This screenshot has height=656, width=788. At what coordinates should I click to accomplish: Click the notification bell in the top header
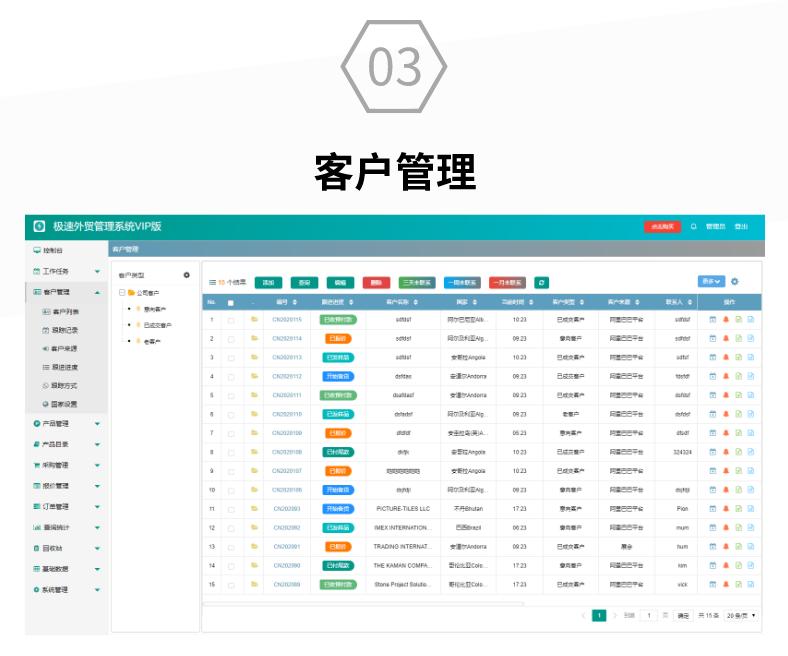click(x=694, y=227)
